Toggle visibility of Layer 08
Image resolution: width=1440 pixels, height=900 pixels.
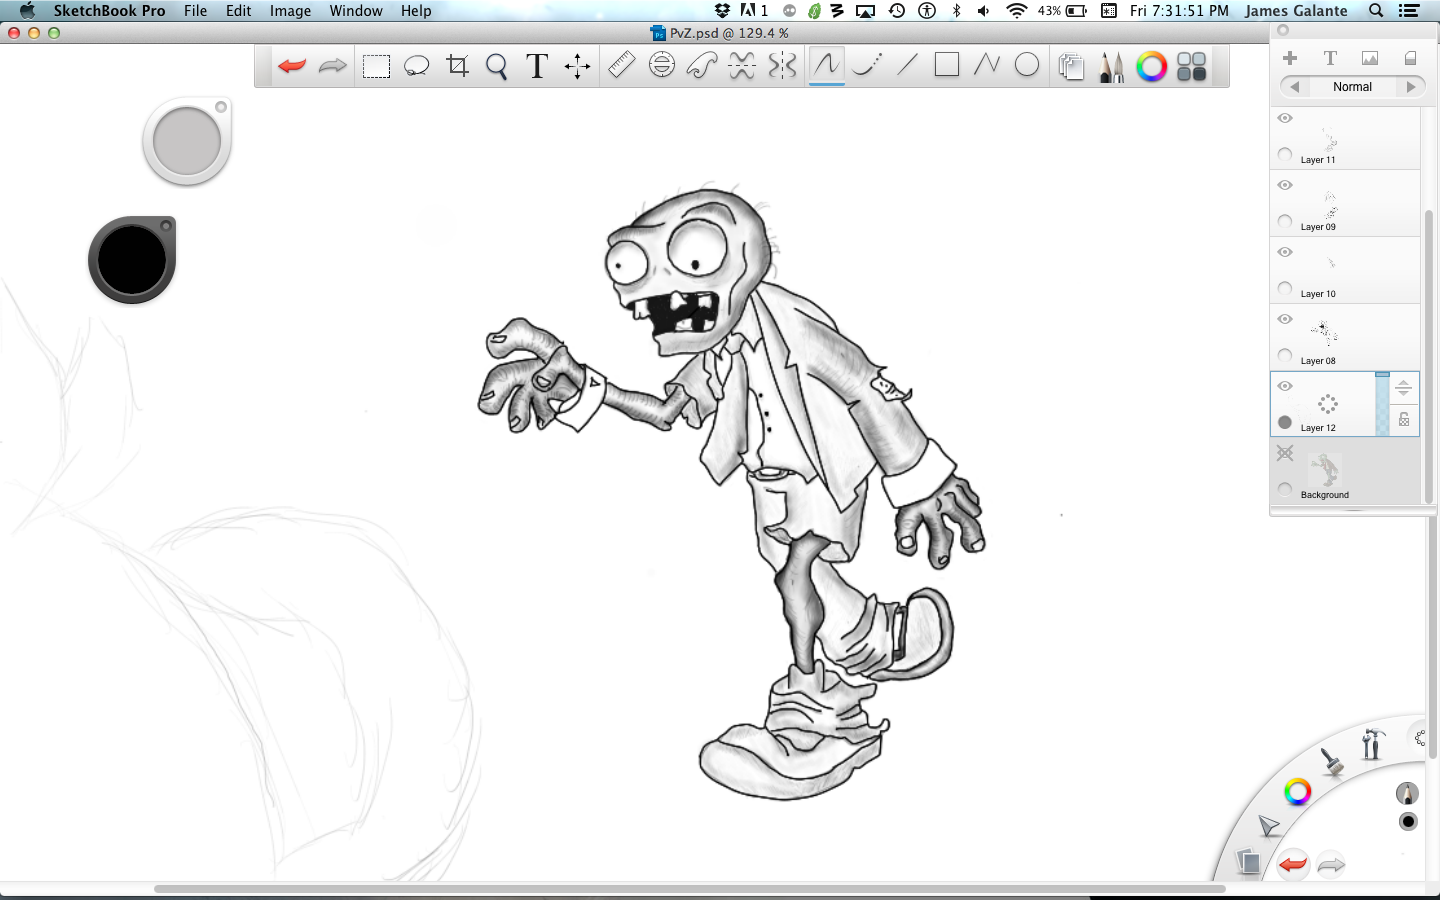(1285, 319)
